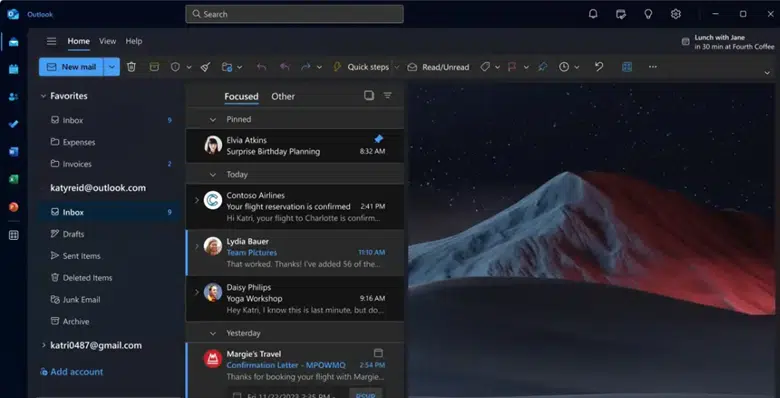Open Lunch with Jane reminder

coord(728,42)
